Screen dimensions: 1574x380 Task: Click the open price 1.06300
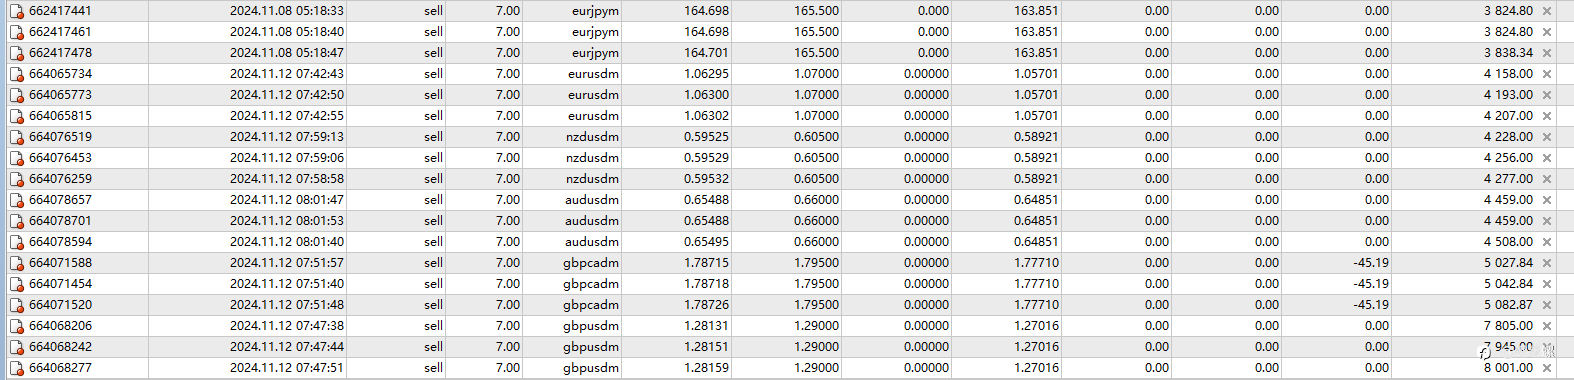point(706,95)
